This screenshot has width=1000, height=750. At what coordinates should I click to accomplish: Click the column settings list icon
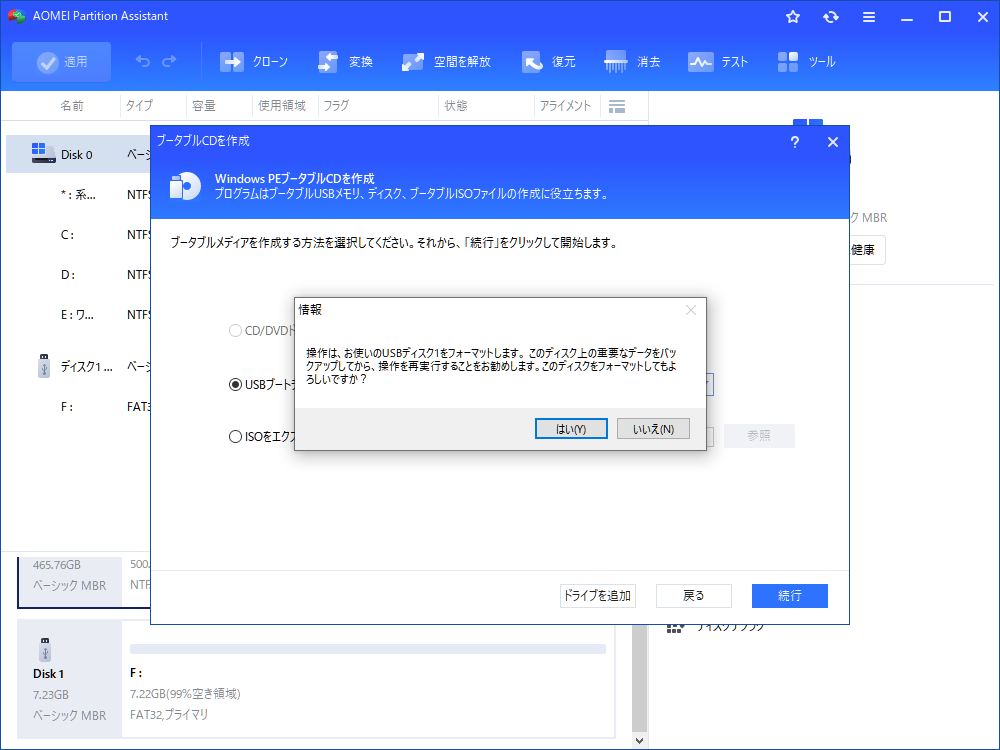click(x=617, y=107)
